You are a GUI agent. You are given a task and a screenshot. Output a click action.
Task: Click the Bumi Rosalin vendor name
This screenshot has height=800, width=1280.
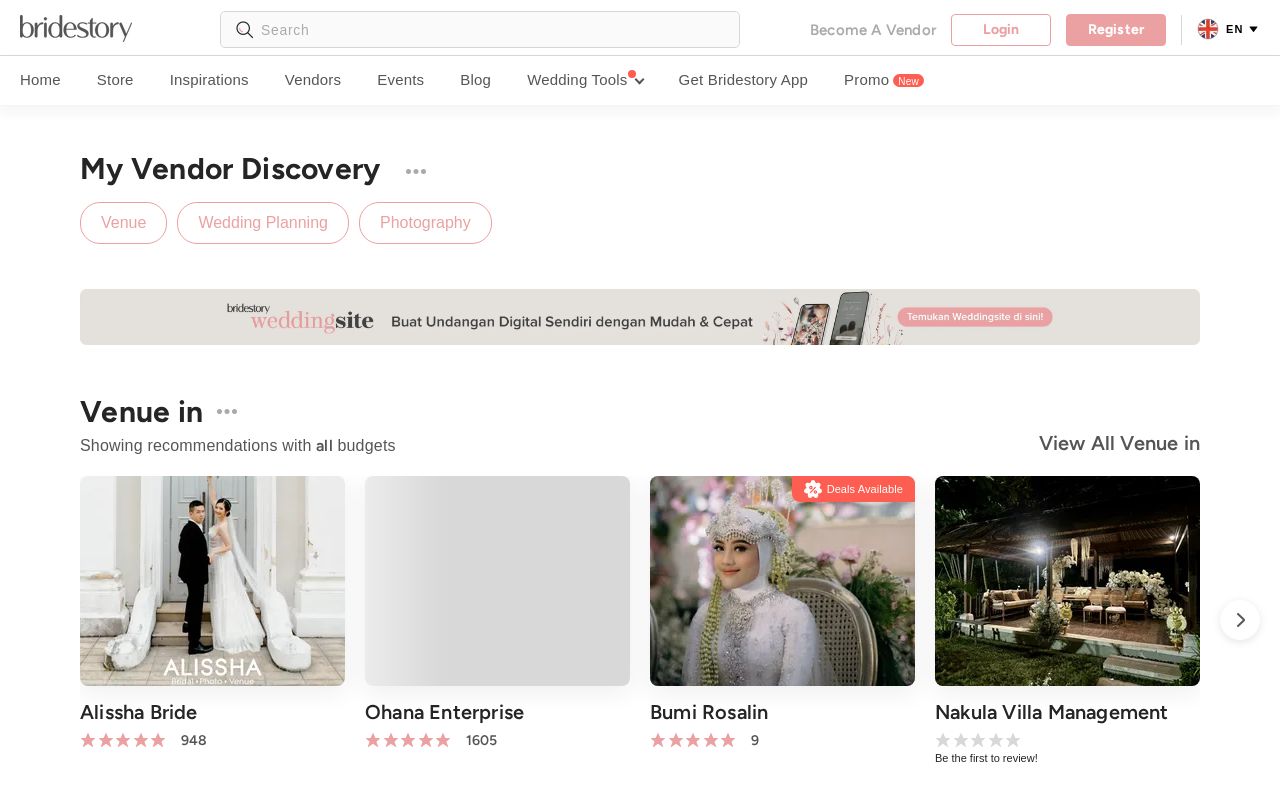(709, 712)
